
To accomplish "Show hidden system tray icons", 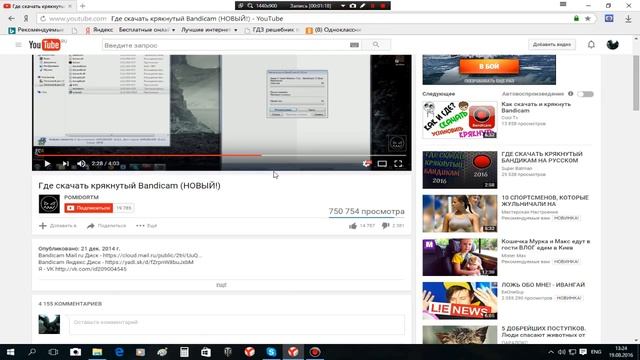I will click(551, 352).
